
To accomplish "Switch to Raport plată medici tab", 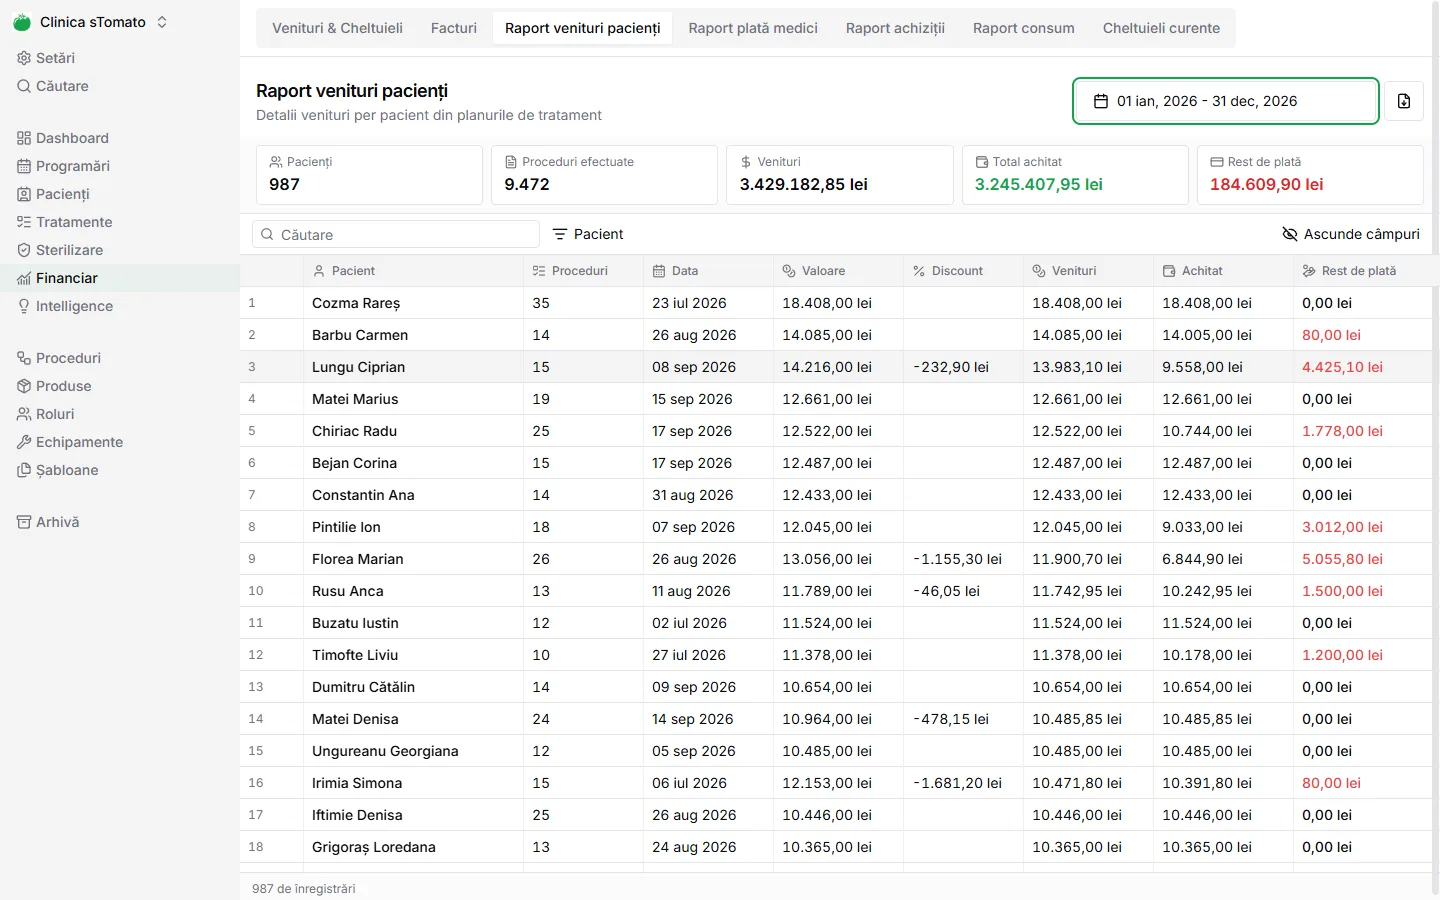I will (753, 28).
